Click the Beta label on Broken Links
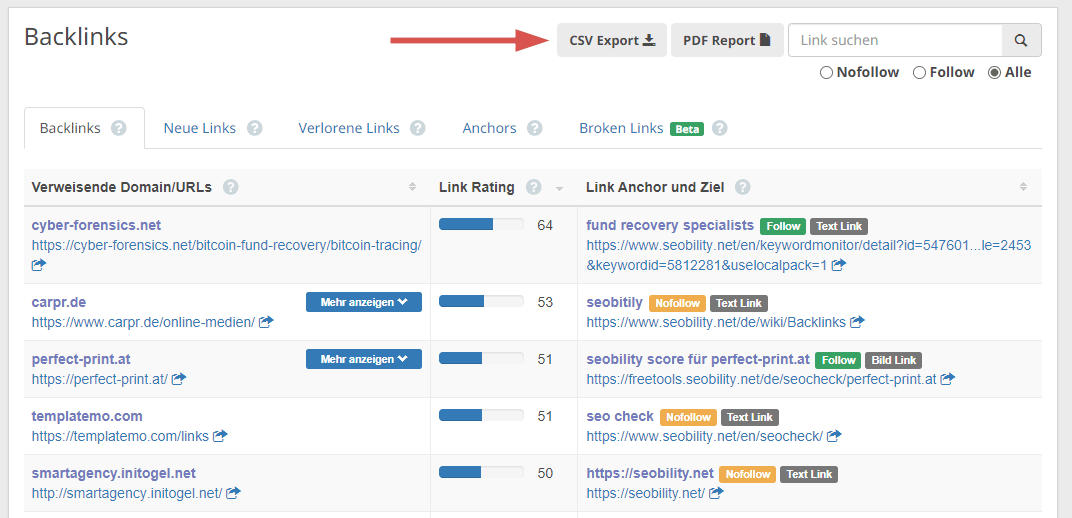Viewport: 1072px width, 518px height. point(687,128)
